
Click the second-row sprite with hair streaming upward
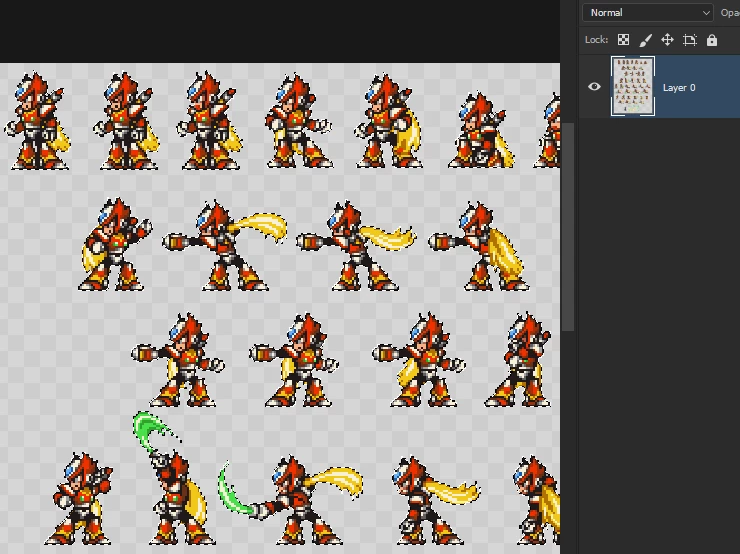click(225, 245)
